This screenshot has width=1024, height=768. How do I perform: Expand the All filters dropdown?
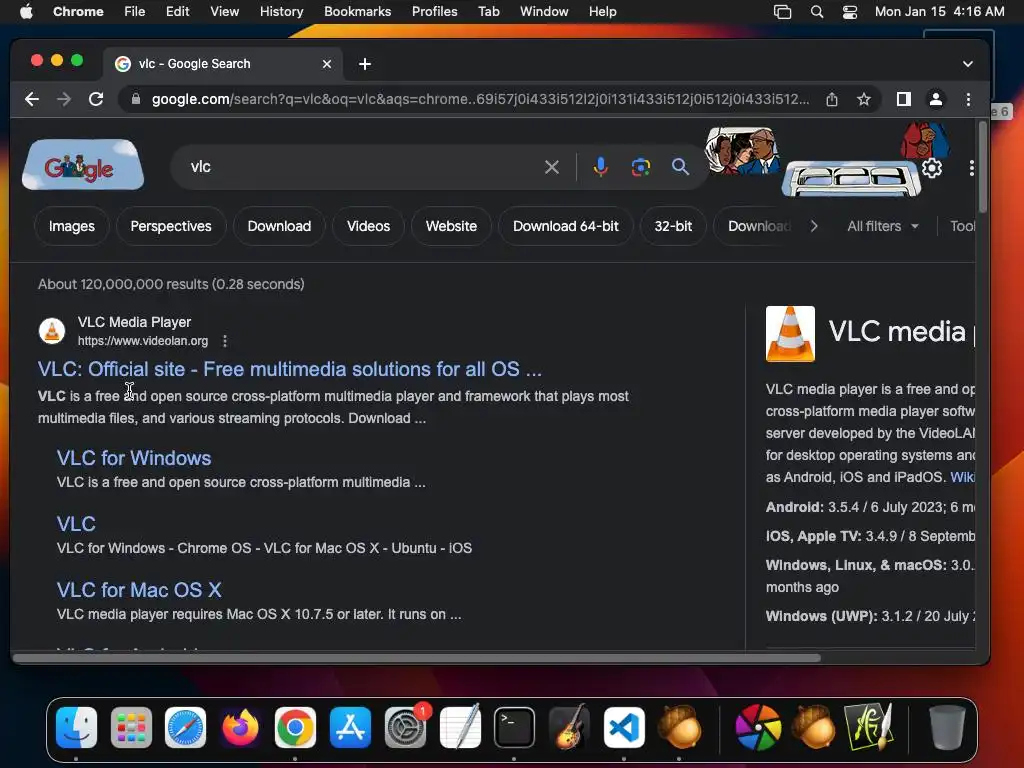pyautogui.click(x=882, y=227)
